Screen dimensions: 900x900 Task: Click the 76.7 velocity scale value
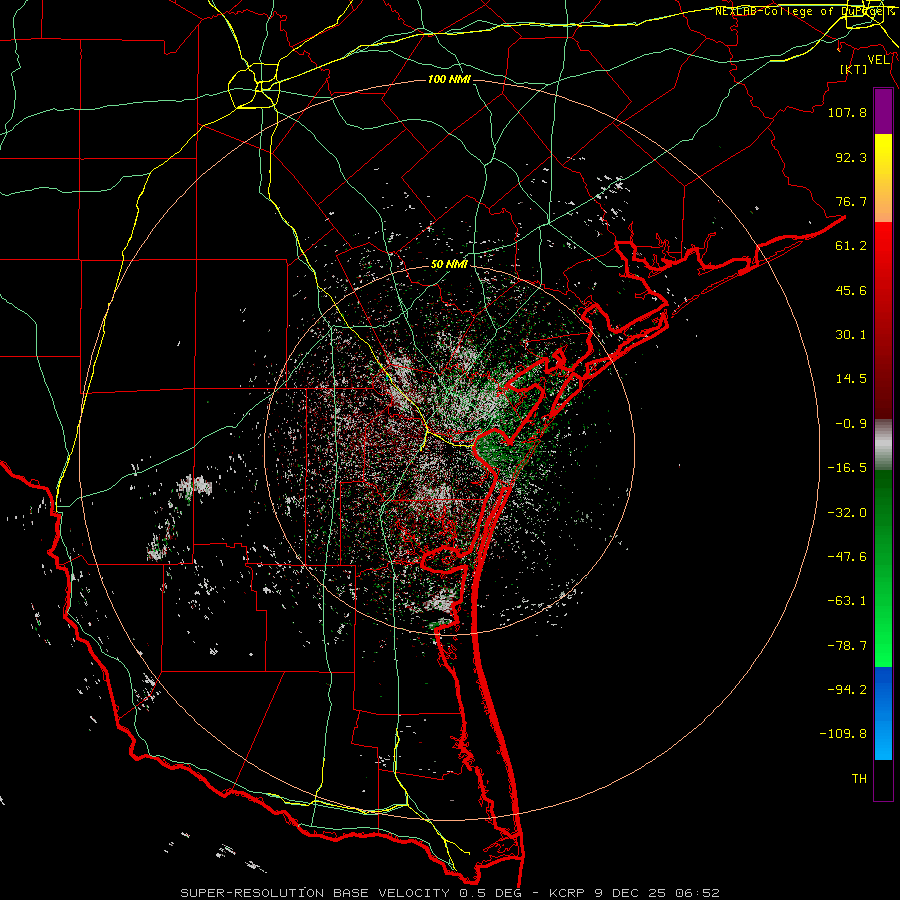point(851,201)
